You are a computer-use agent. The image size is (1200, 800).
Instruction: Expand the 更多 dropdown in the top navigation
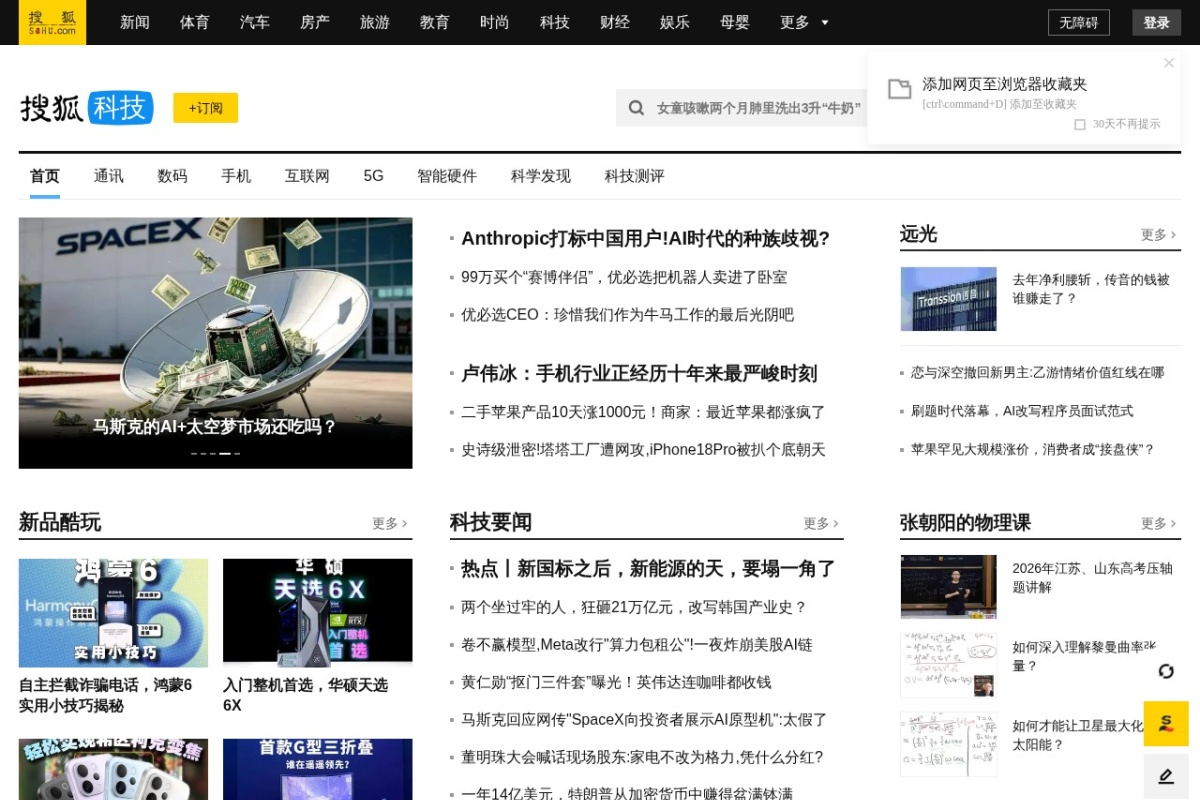(x=805, y=22)
